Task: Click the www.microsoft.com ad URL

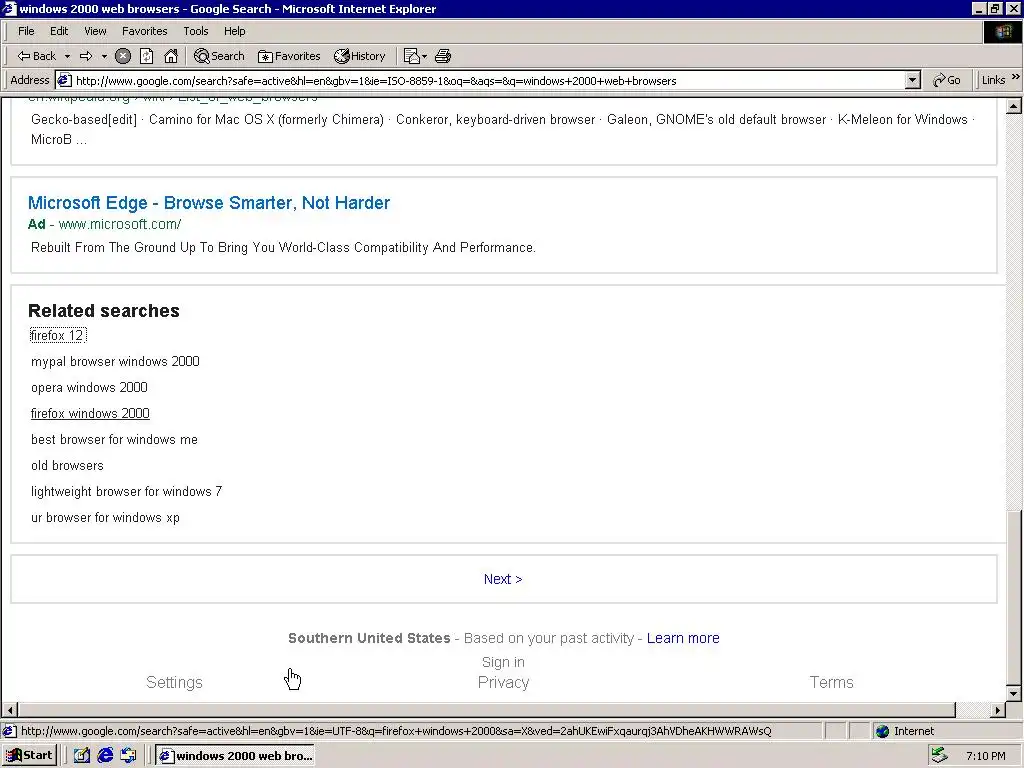Action: 120,224
